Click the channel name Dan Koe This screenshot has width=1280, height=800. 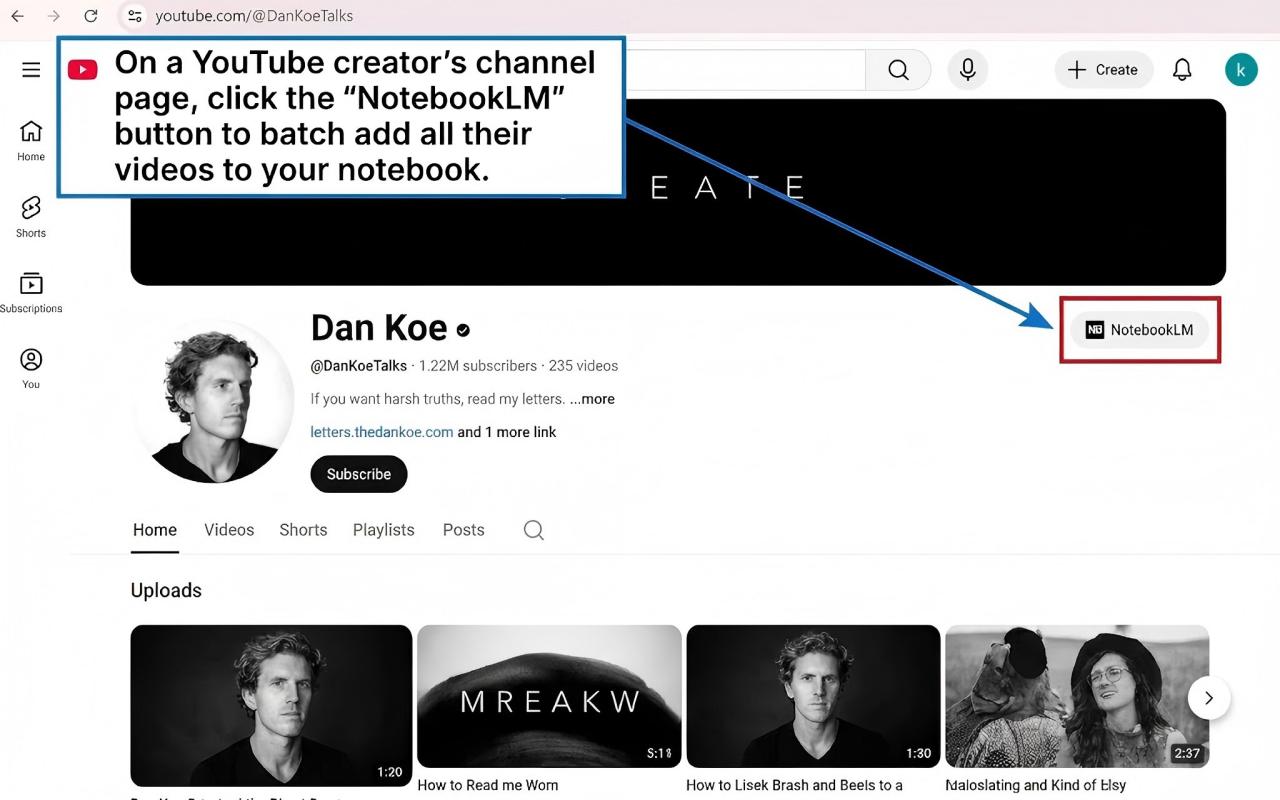click(379, 328)
